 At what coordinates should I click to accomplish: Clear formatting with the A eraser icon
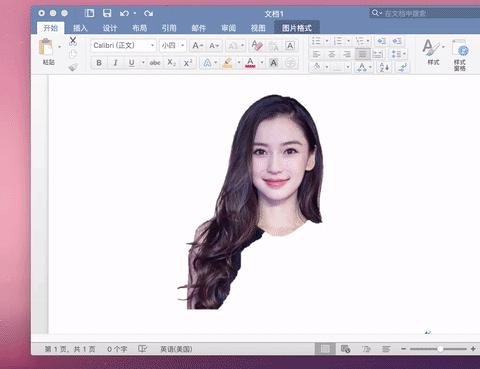coord(257,46)
